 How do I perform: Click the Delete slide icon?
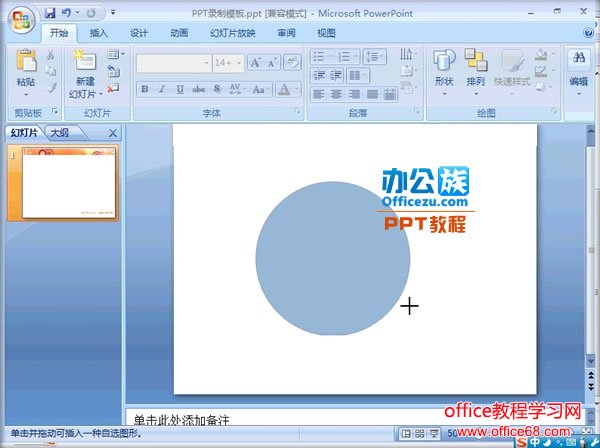coord(112,88)
